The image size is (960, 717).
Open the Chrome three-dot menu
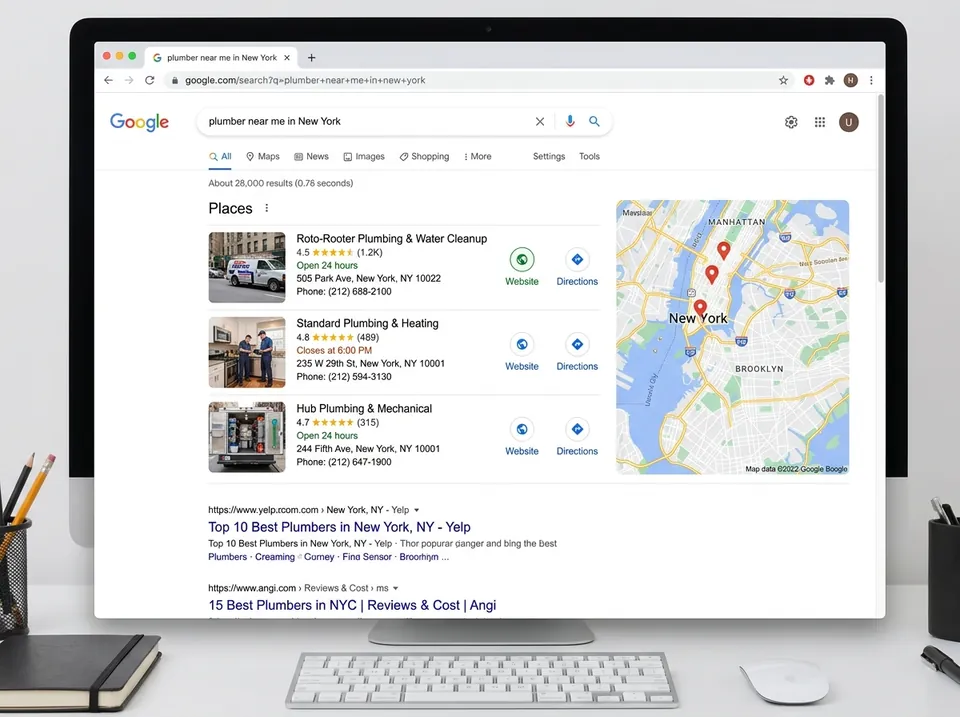[871, 80]
